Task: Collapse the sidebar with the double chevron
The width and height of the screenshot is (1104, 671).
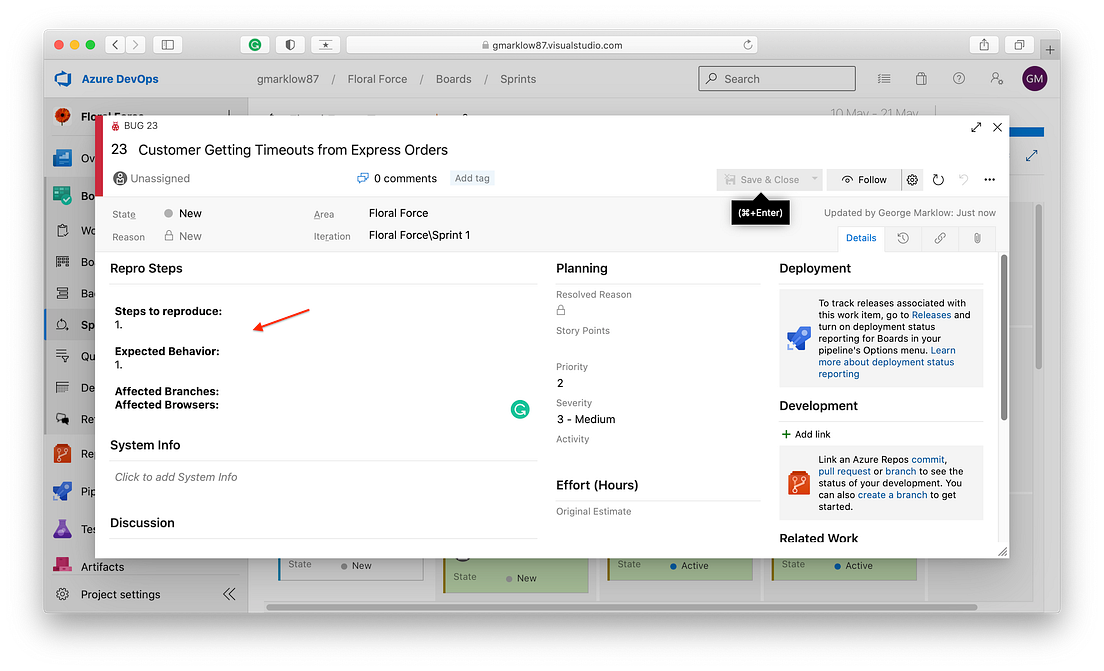Action: pyautogui.click(x=229, y=593)
